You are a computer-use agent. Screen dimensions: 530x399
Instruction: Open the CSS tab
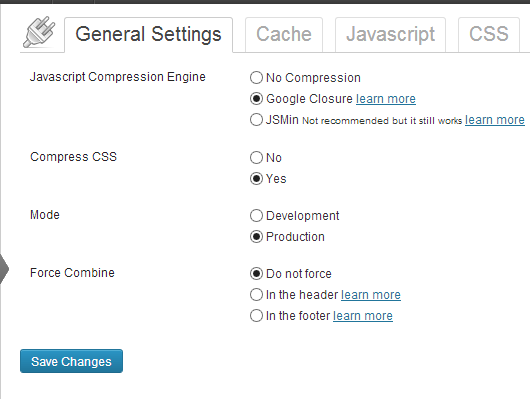click(x=488, y=34)
